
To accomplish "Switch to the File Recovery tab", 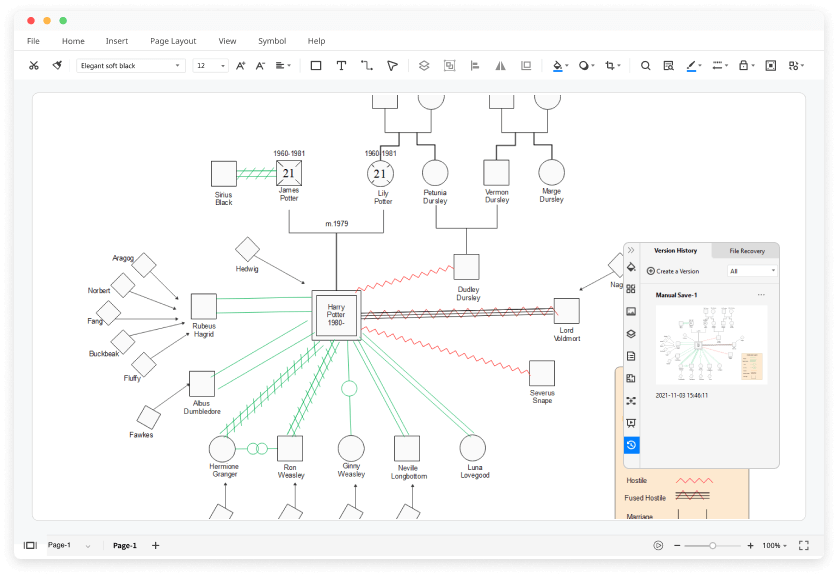I will 747,251.
